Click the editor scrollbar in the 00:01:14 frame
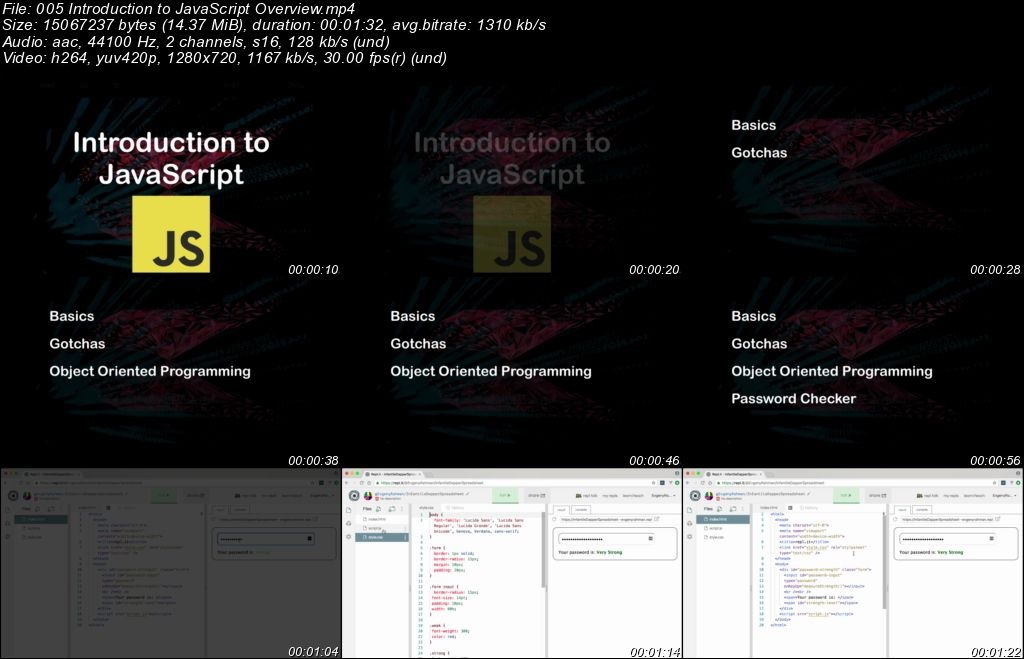 point(543,550)
